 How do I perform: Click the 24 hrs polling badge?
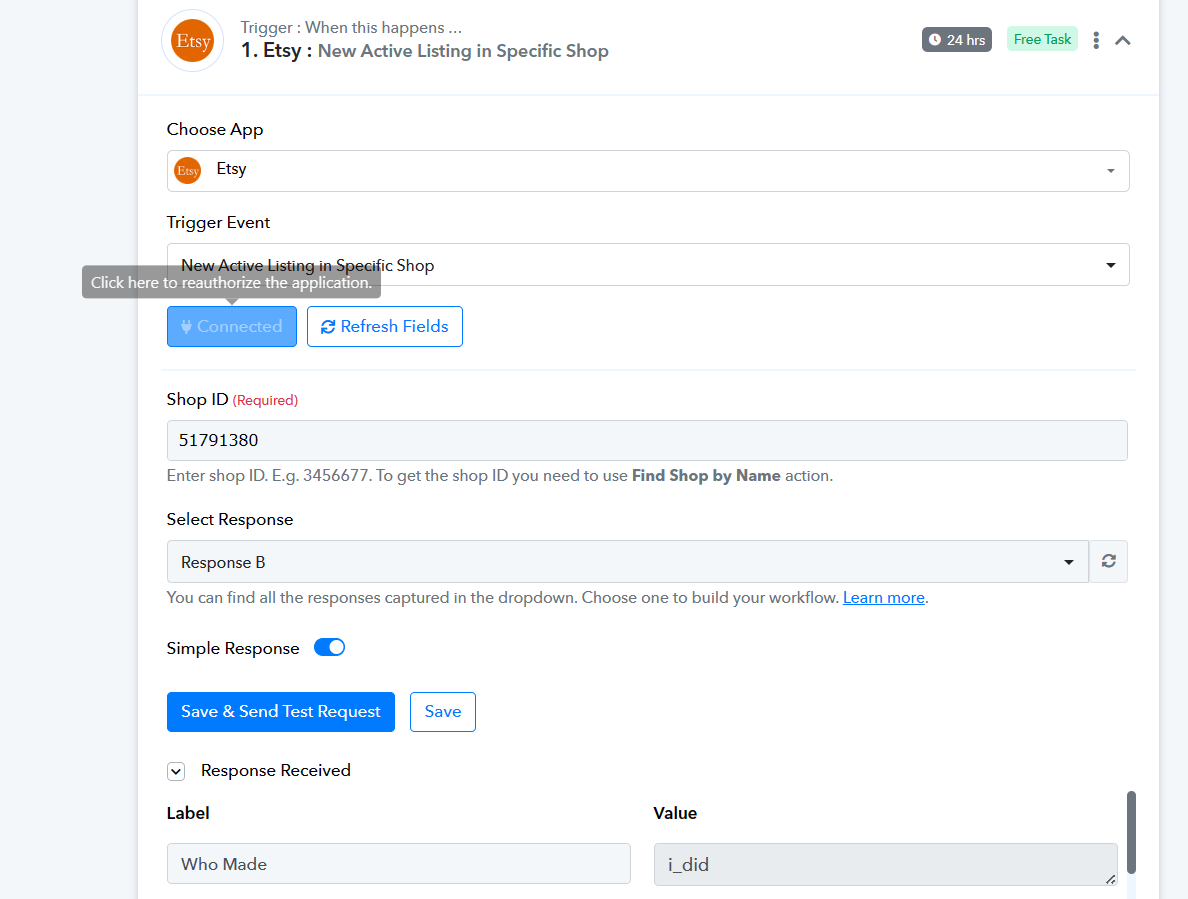[x=957, y=40]
